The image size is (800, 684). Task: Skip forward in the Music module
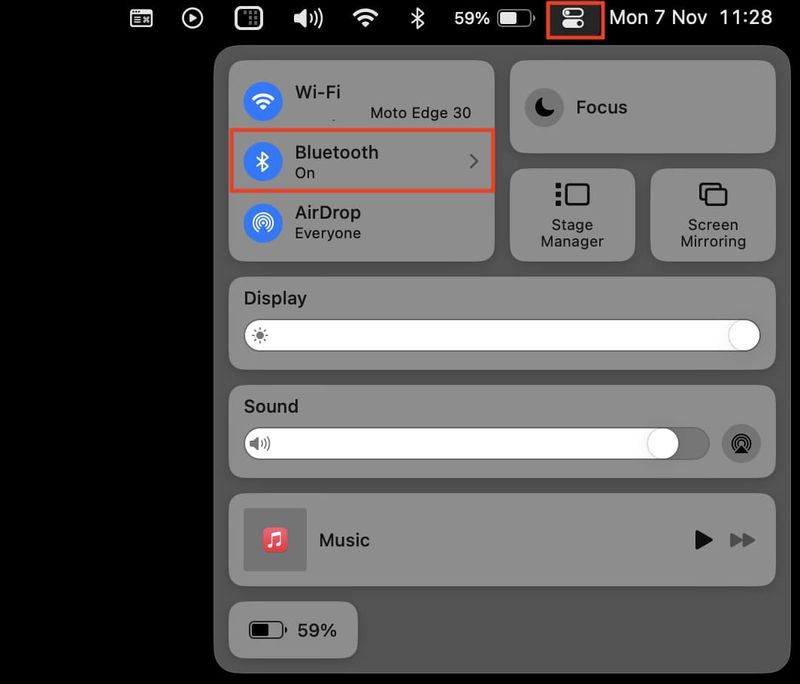(x=742, y=540)
